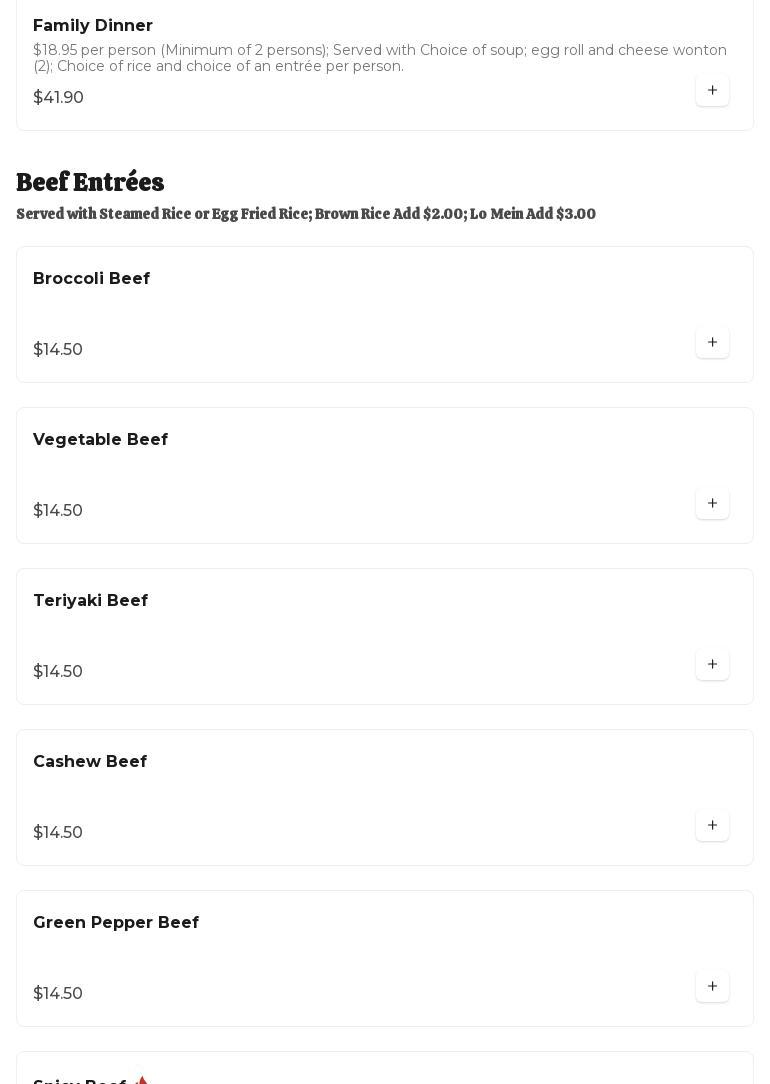Add Broccoli Beef using its plus icon
Screen dimensions: 770x1084
[x=712, y=343]
